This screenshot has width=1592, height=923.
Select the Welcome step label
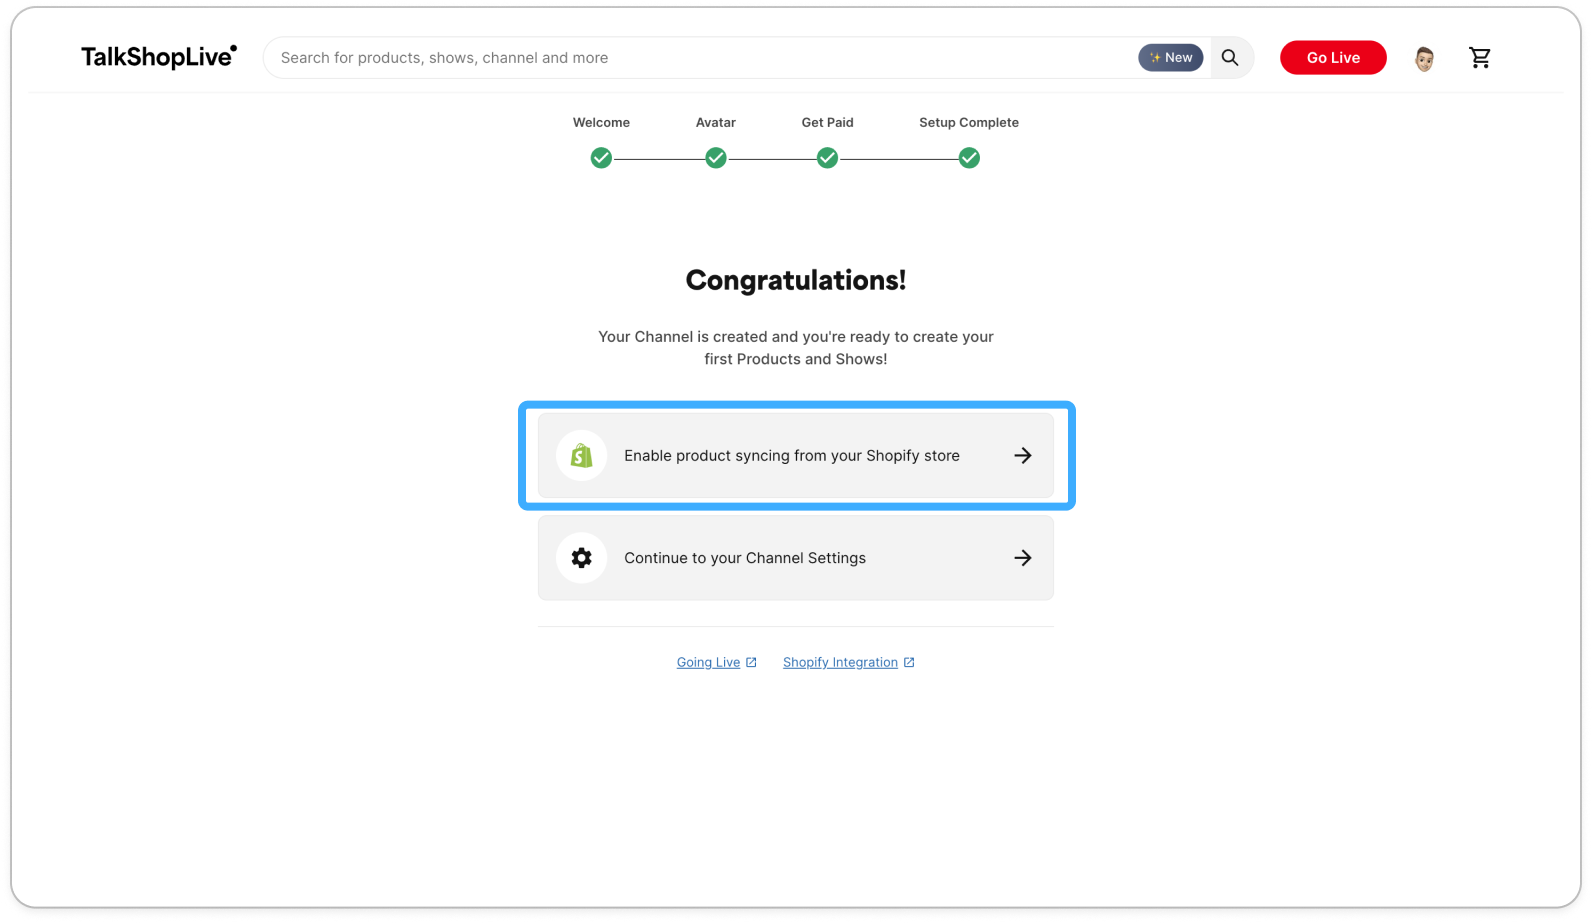click(x=601, y=122)
